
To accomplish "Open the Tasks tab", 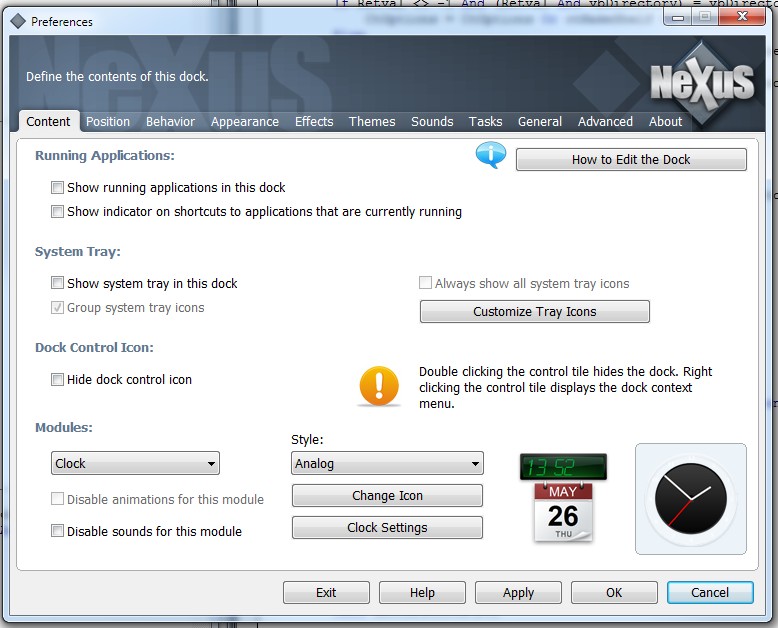I will [x=486, y=122].
